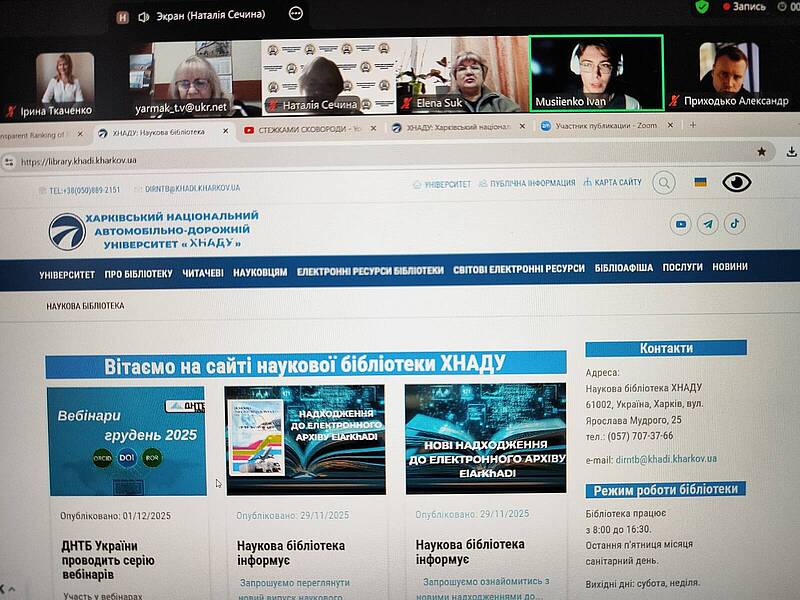Click the Ukrainian flag language icon
800x600 pixels.
tap(700, 182)
